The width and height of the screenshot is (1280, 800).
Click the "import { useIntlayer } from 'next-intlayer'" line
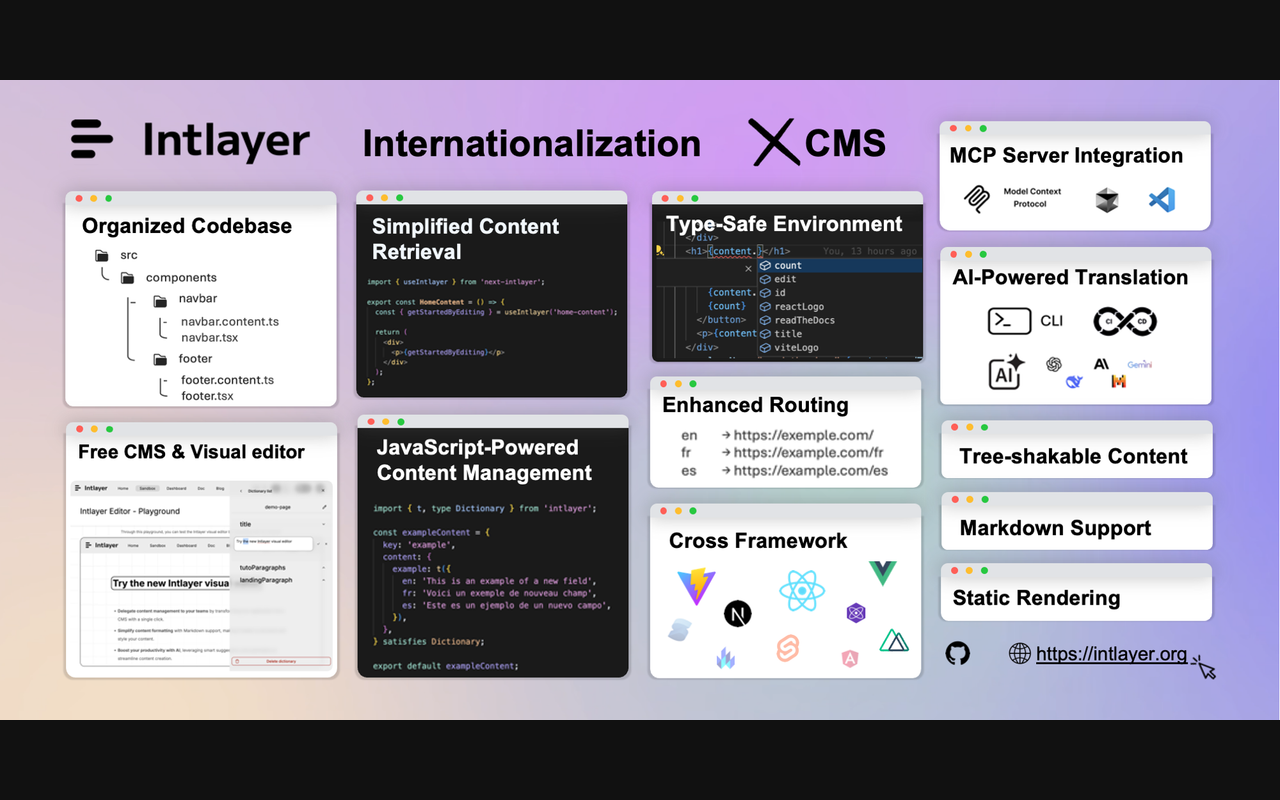pos(455,282)
